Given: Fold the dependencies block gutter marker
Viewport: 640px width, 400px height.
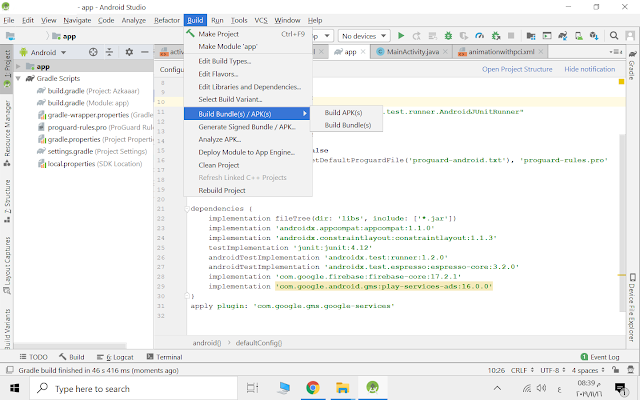Looking at the screenshot, I should 187,209.
